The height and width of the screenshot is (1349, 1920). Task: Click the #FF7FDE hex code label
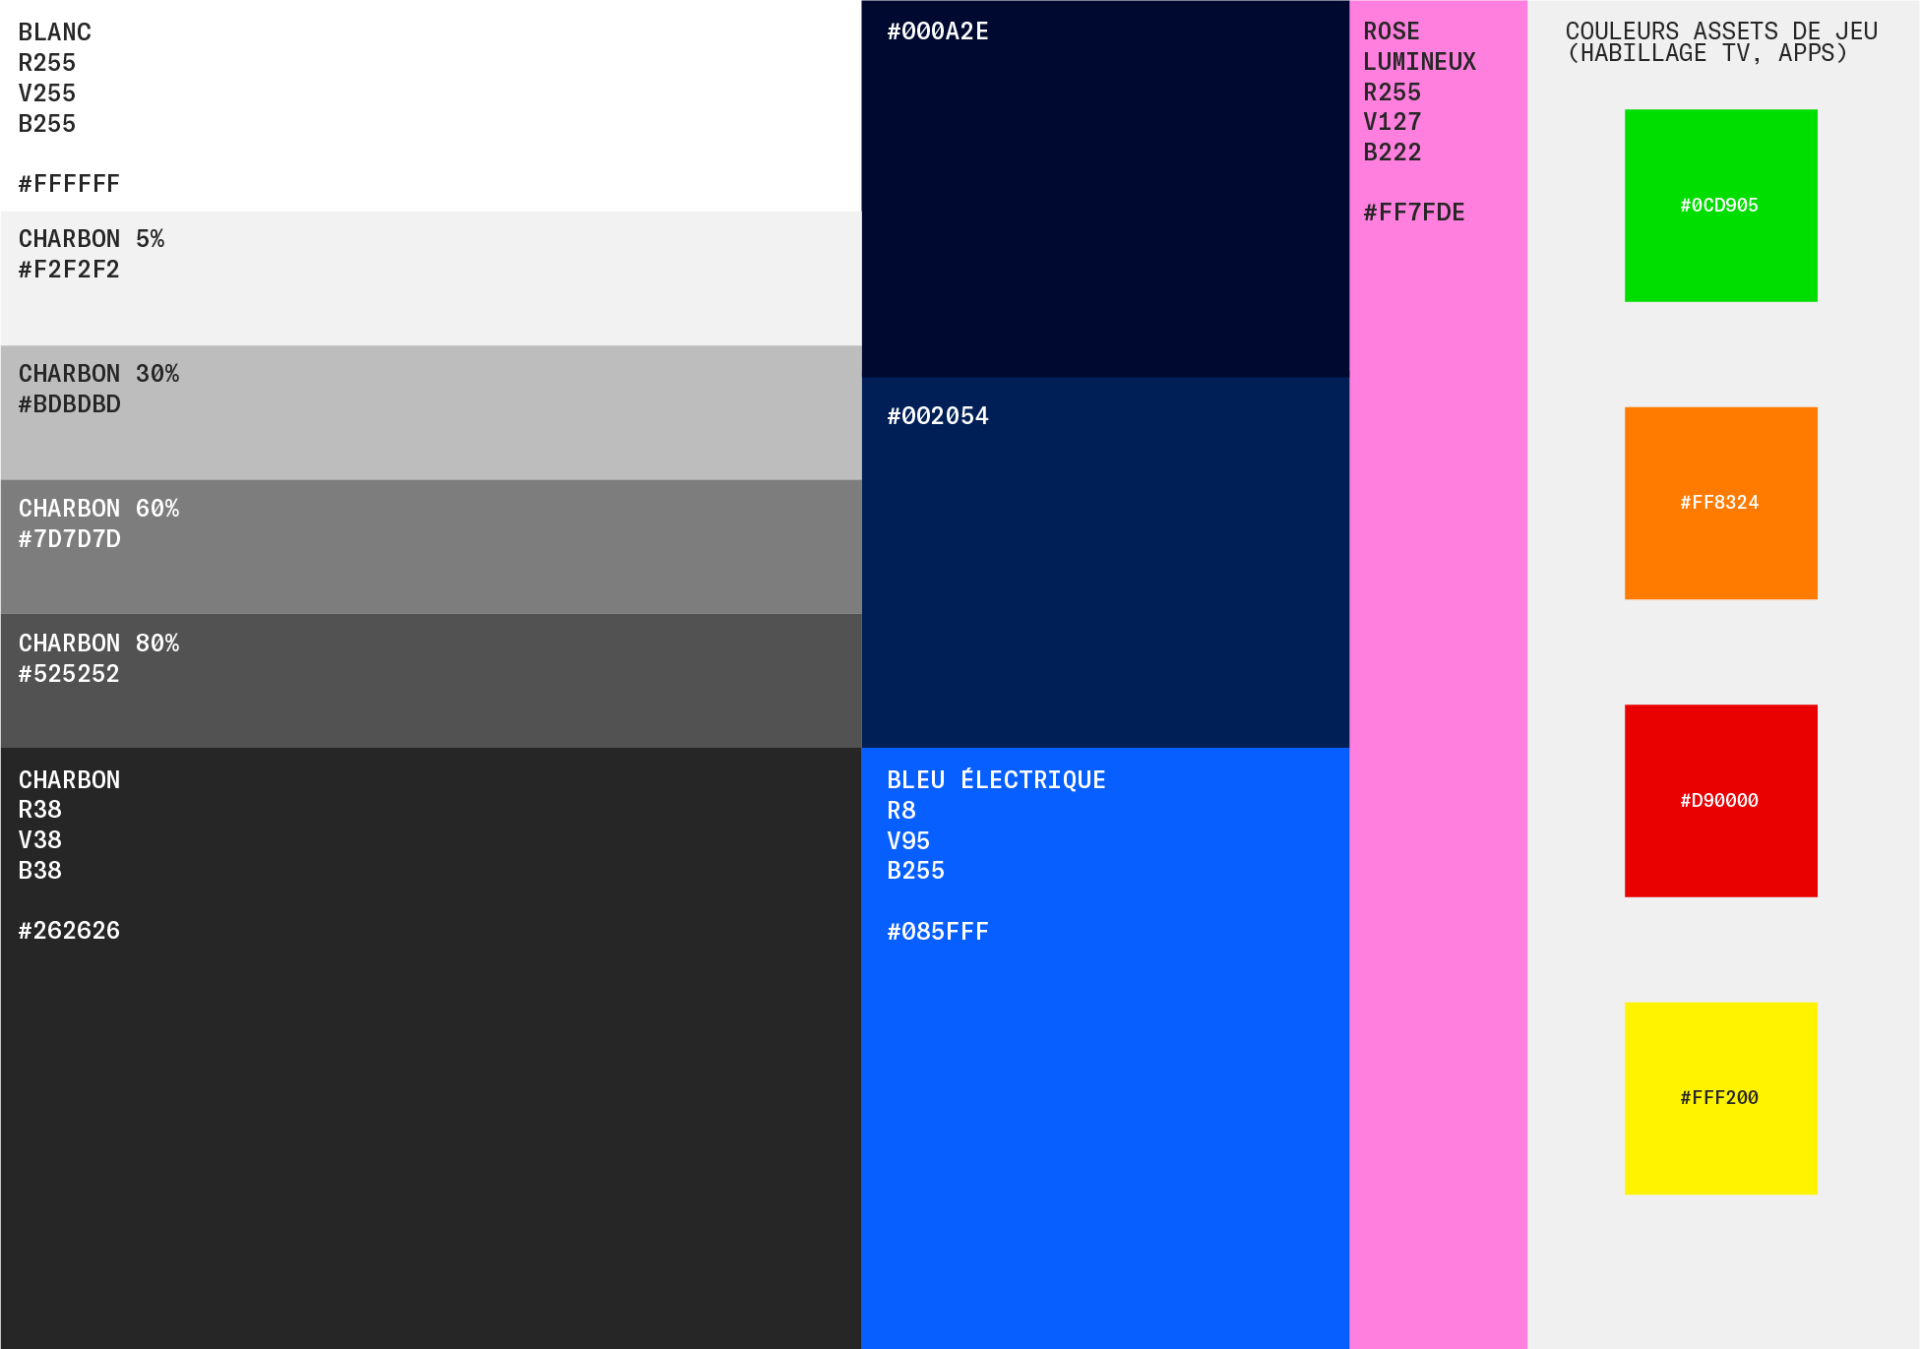point(1413,213)
